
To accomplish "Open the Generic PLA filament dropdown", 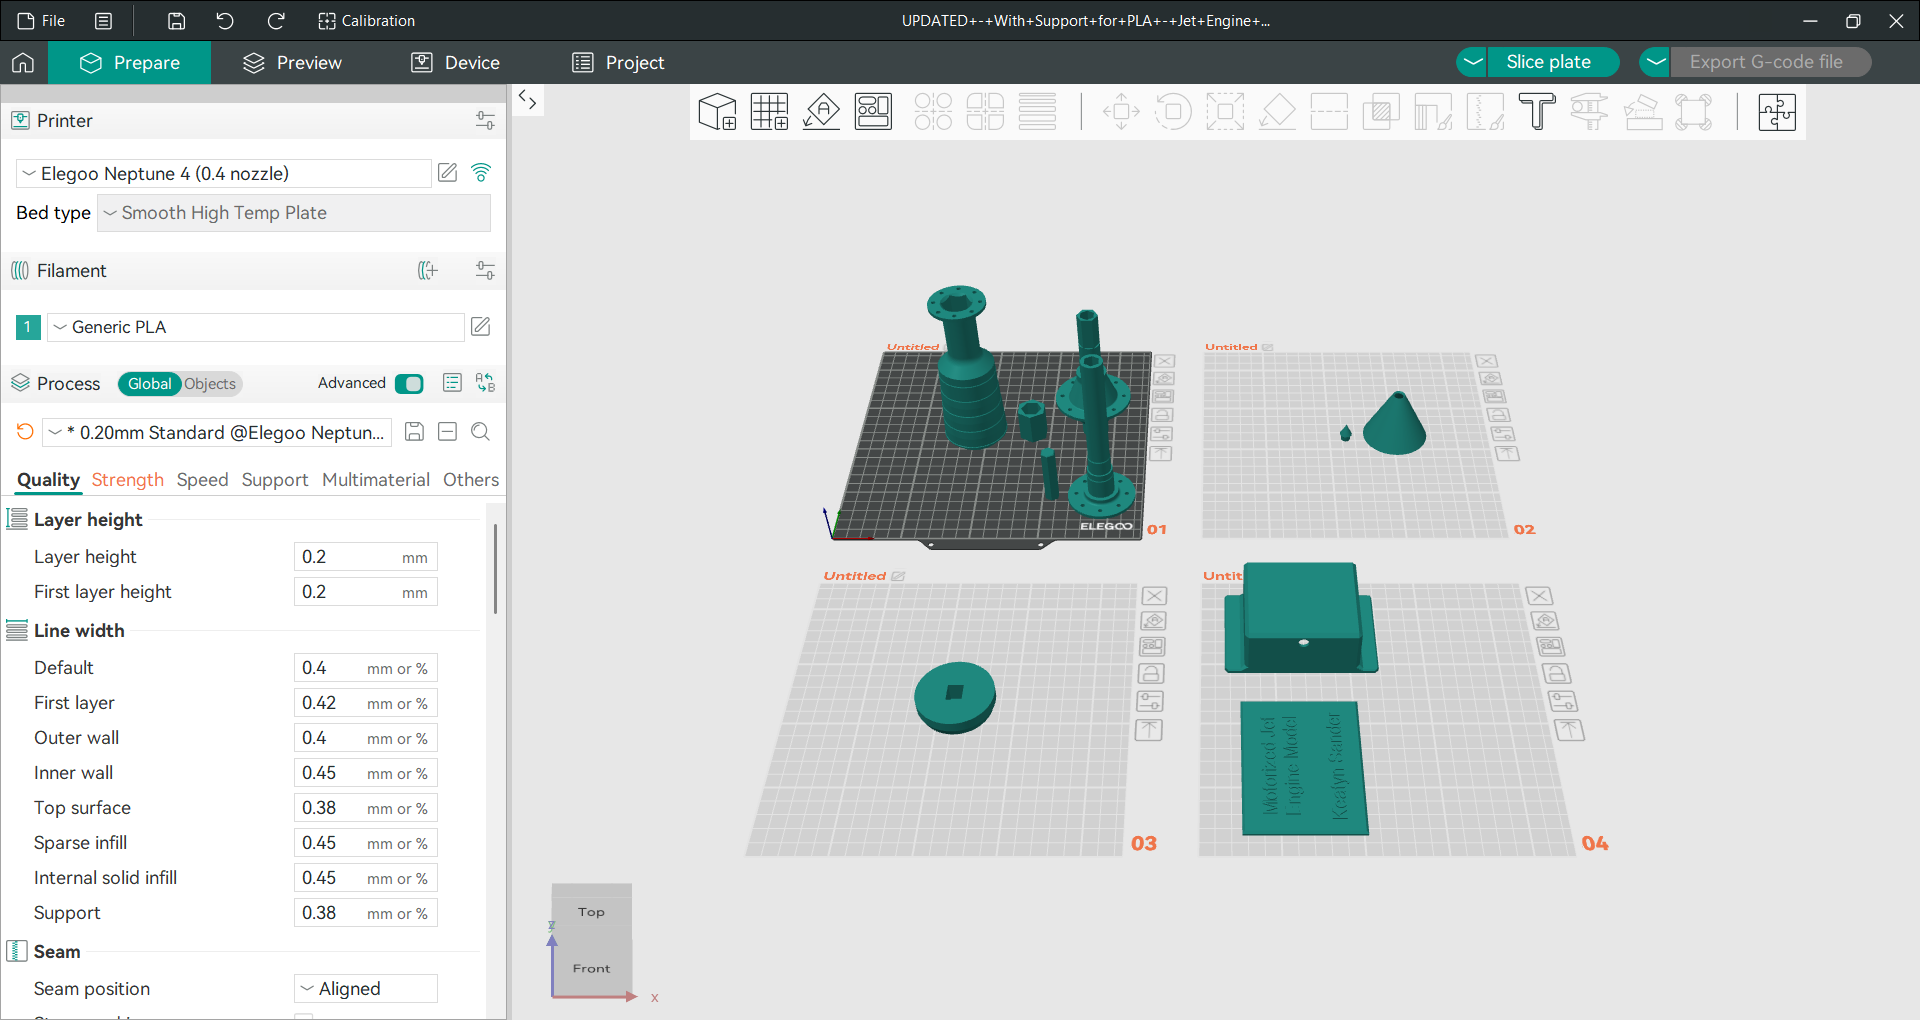I will (x=256, y=327).
